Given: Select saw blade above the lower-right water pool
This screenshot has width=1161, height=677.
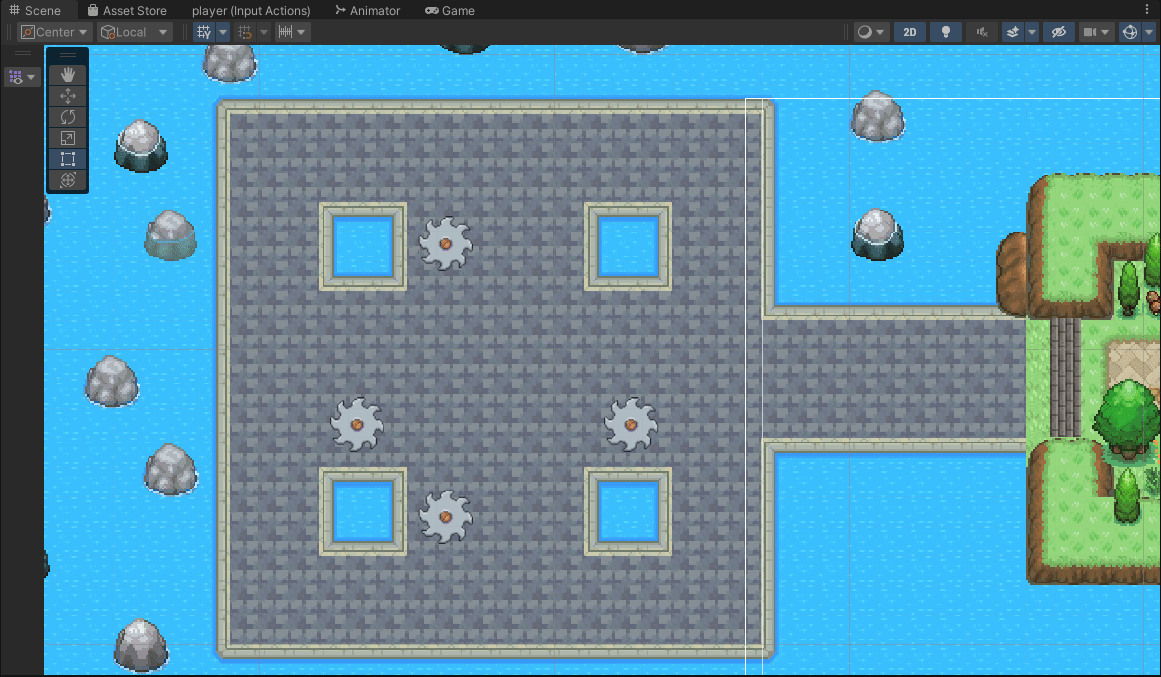Looking at the screenshot, I should click(630, 424).
